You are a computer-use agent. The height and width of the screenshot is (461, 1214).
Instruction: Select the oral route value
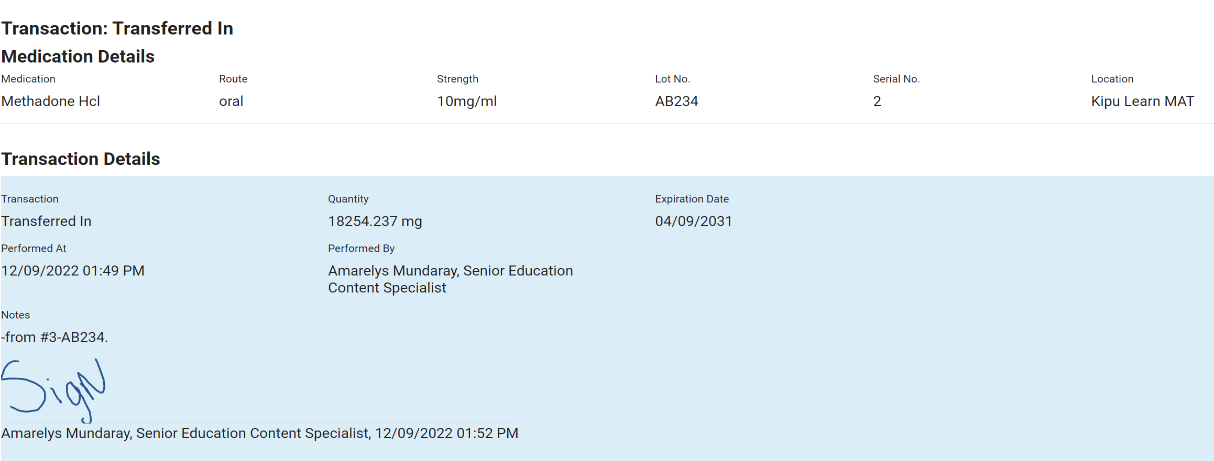(231, 101)
